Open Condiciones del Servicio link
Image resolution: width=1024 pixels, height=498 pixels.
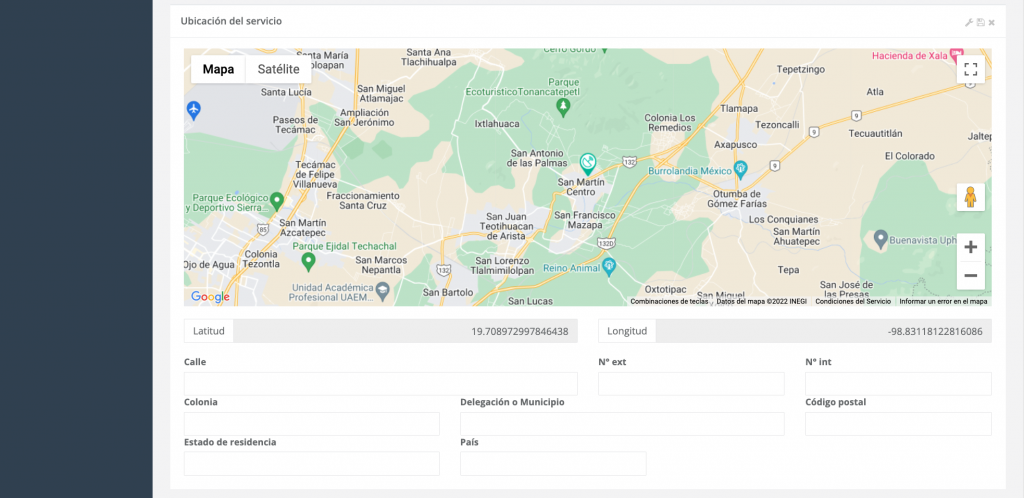[x=853, y=302]
